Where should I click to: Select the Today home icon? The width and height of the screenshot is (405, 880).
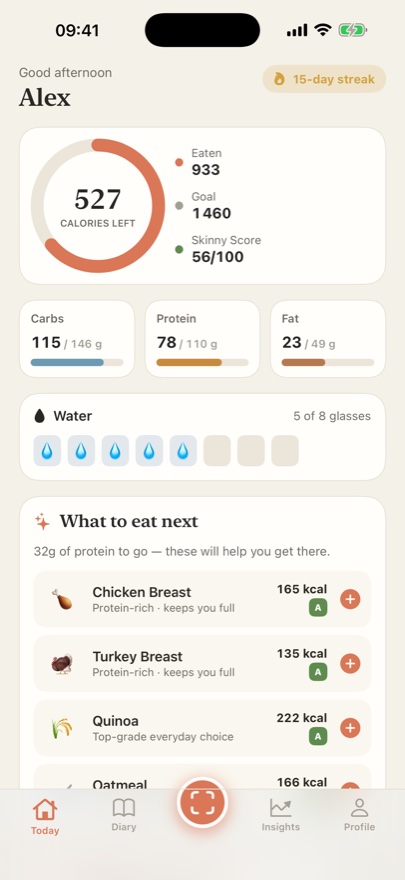(45, 809)
